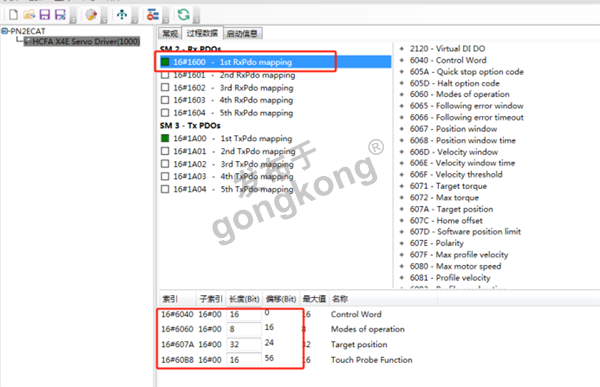Select the Touch Probe Function name cell
The height and width of the screenshot is (387, 600).
(x=372, y=360)
